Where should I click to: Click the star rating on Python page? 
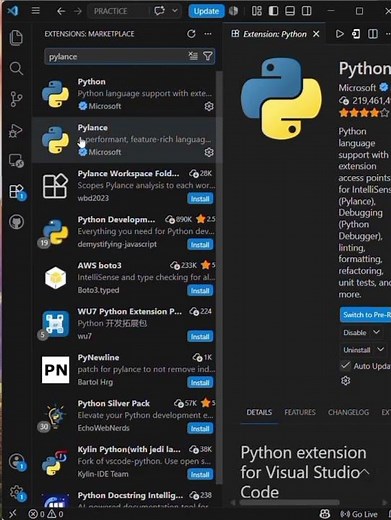(364, 113)
